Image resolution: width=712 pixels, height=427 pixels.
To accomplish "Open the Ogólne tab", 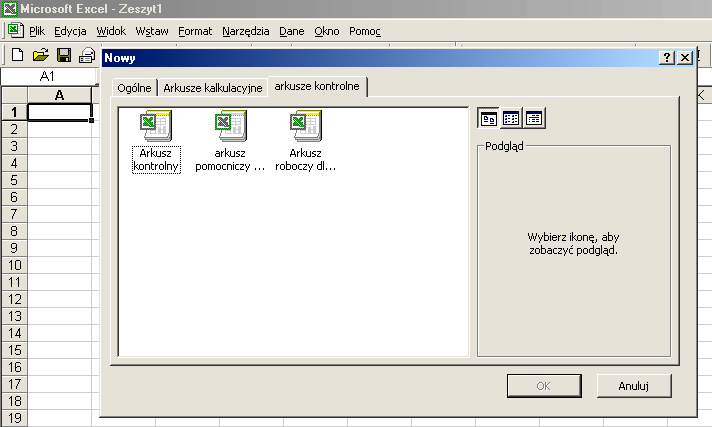I will click(x=134, y=88).
